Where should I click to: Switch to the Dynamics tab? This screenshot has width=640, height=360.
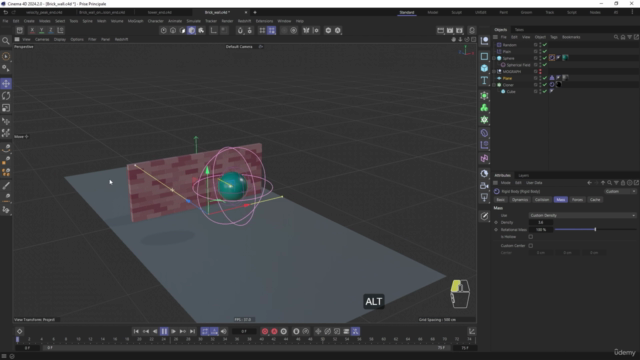(520, 200)
